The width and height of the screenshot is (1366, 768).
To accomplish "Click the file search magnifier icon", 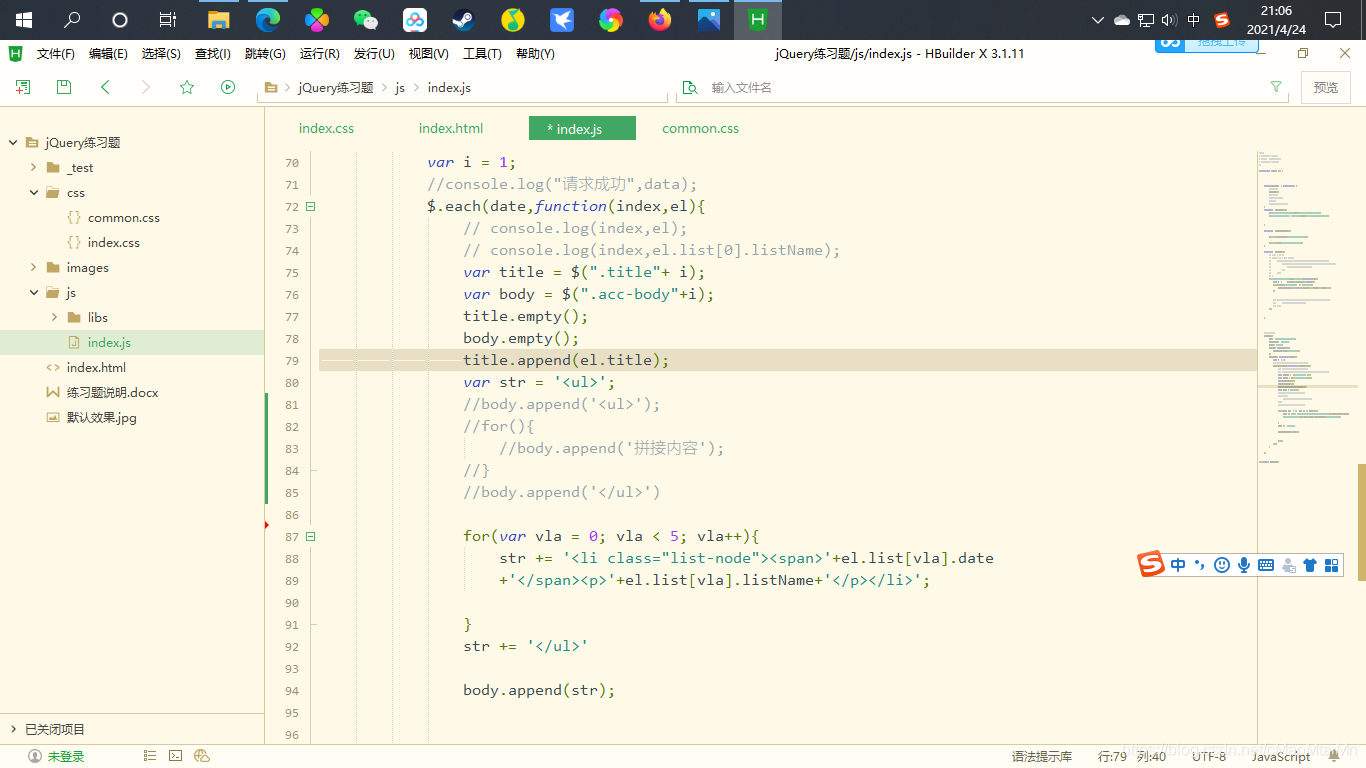I will pyautogui.click(x=689, y=88).
